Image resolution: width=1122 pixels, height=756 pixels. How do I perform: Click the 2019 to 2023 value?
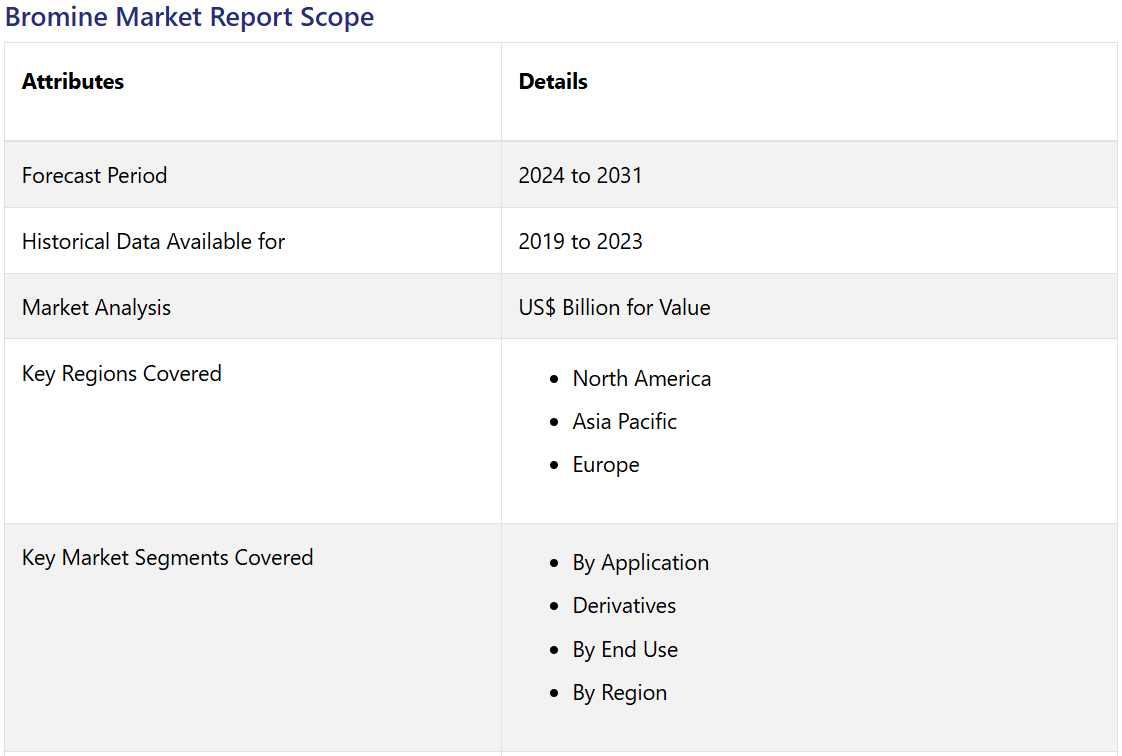(x=580, y=242)
